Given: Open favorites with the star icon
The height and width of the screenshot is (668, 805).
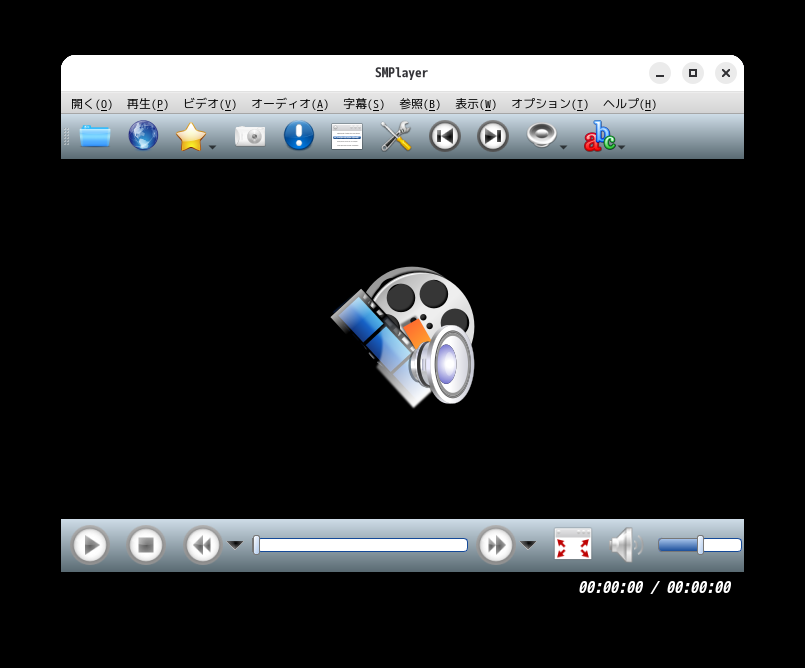Looking at the screenshot, I should (x=190, y=137).
